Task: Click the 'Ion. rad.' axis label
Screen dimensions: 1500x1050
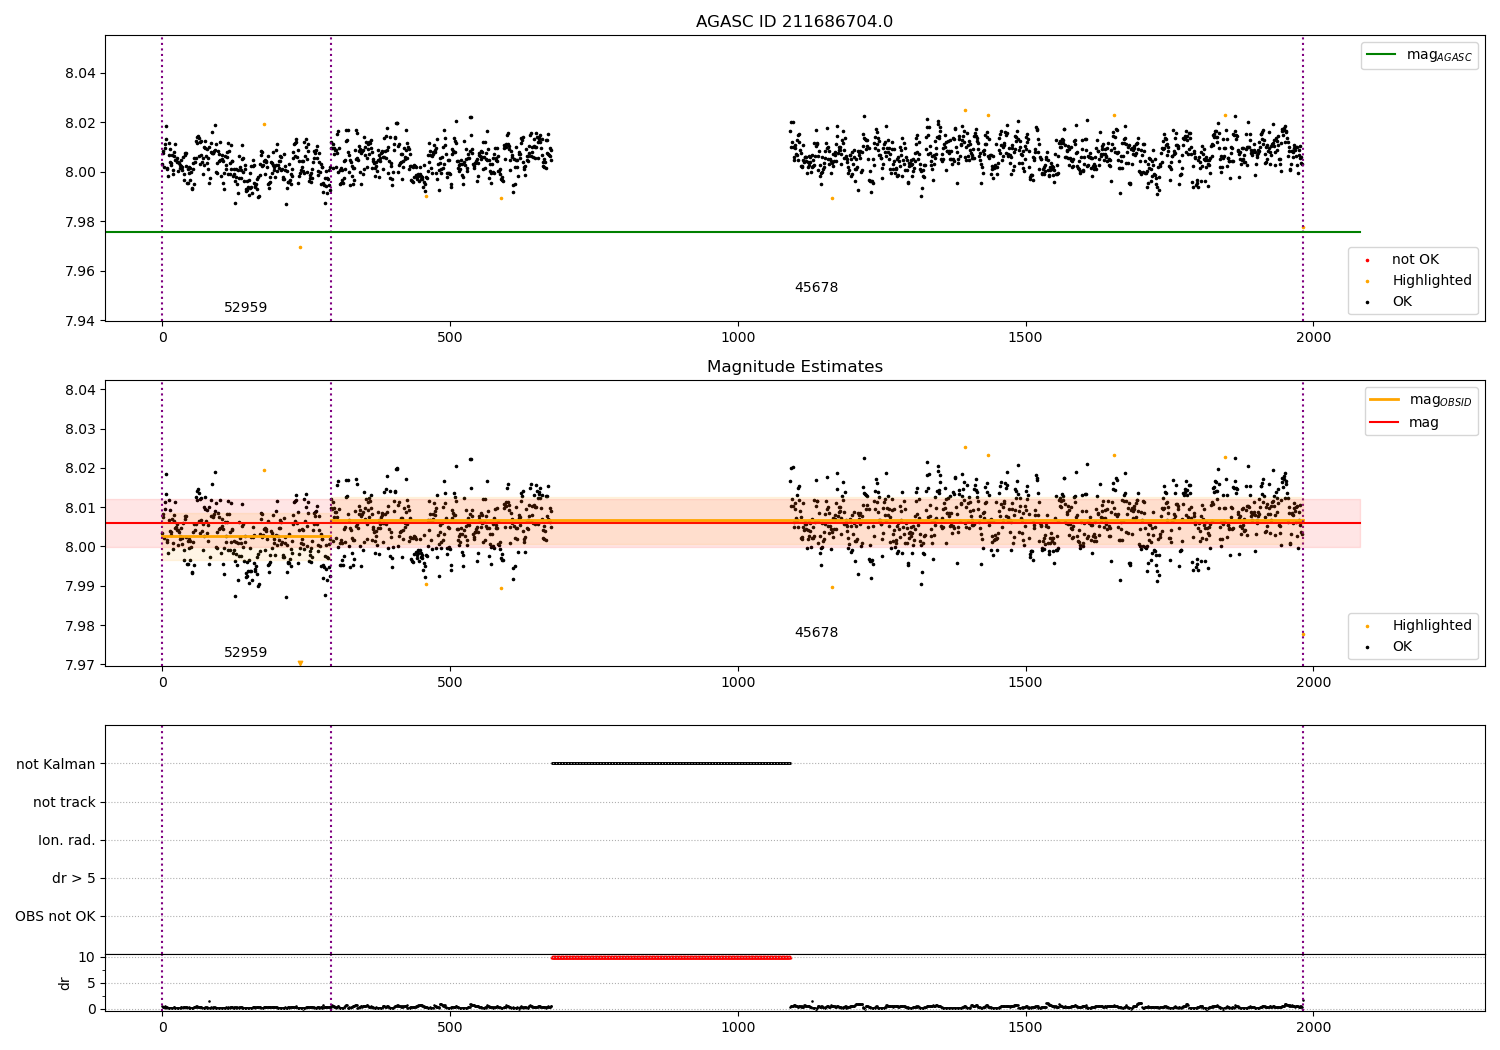Action: (x=67, y=840)
